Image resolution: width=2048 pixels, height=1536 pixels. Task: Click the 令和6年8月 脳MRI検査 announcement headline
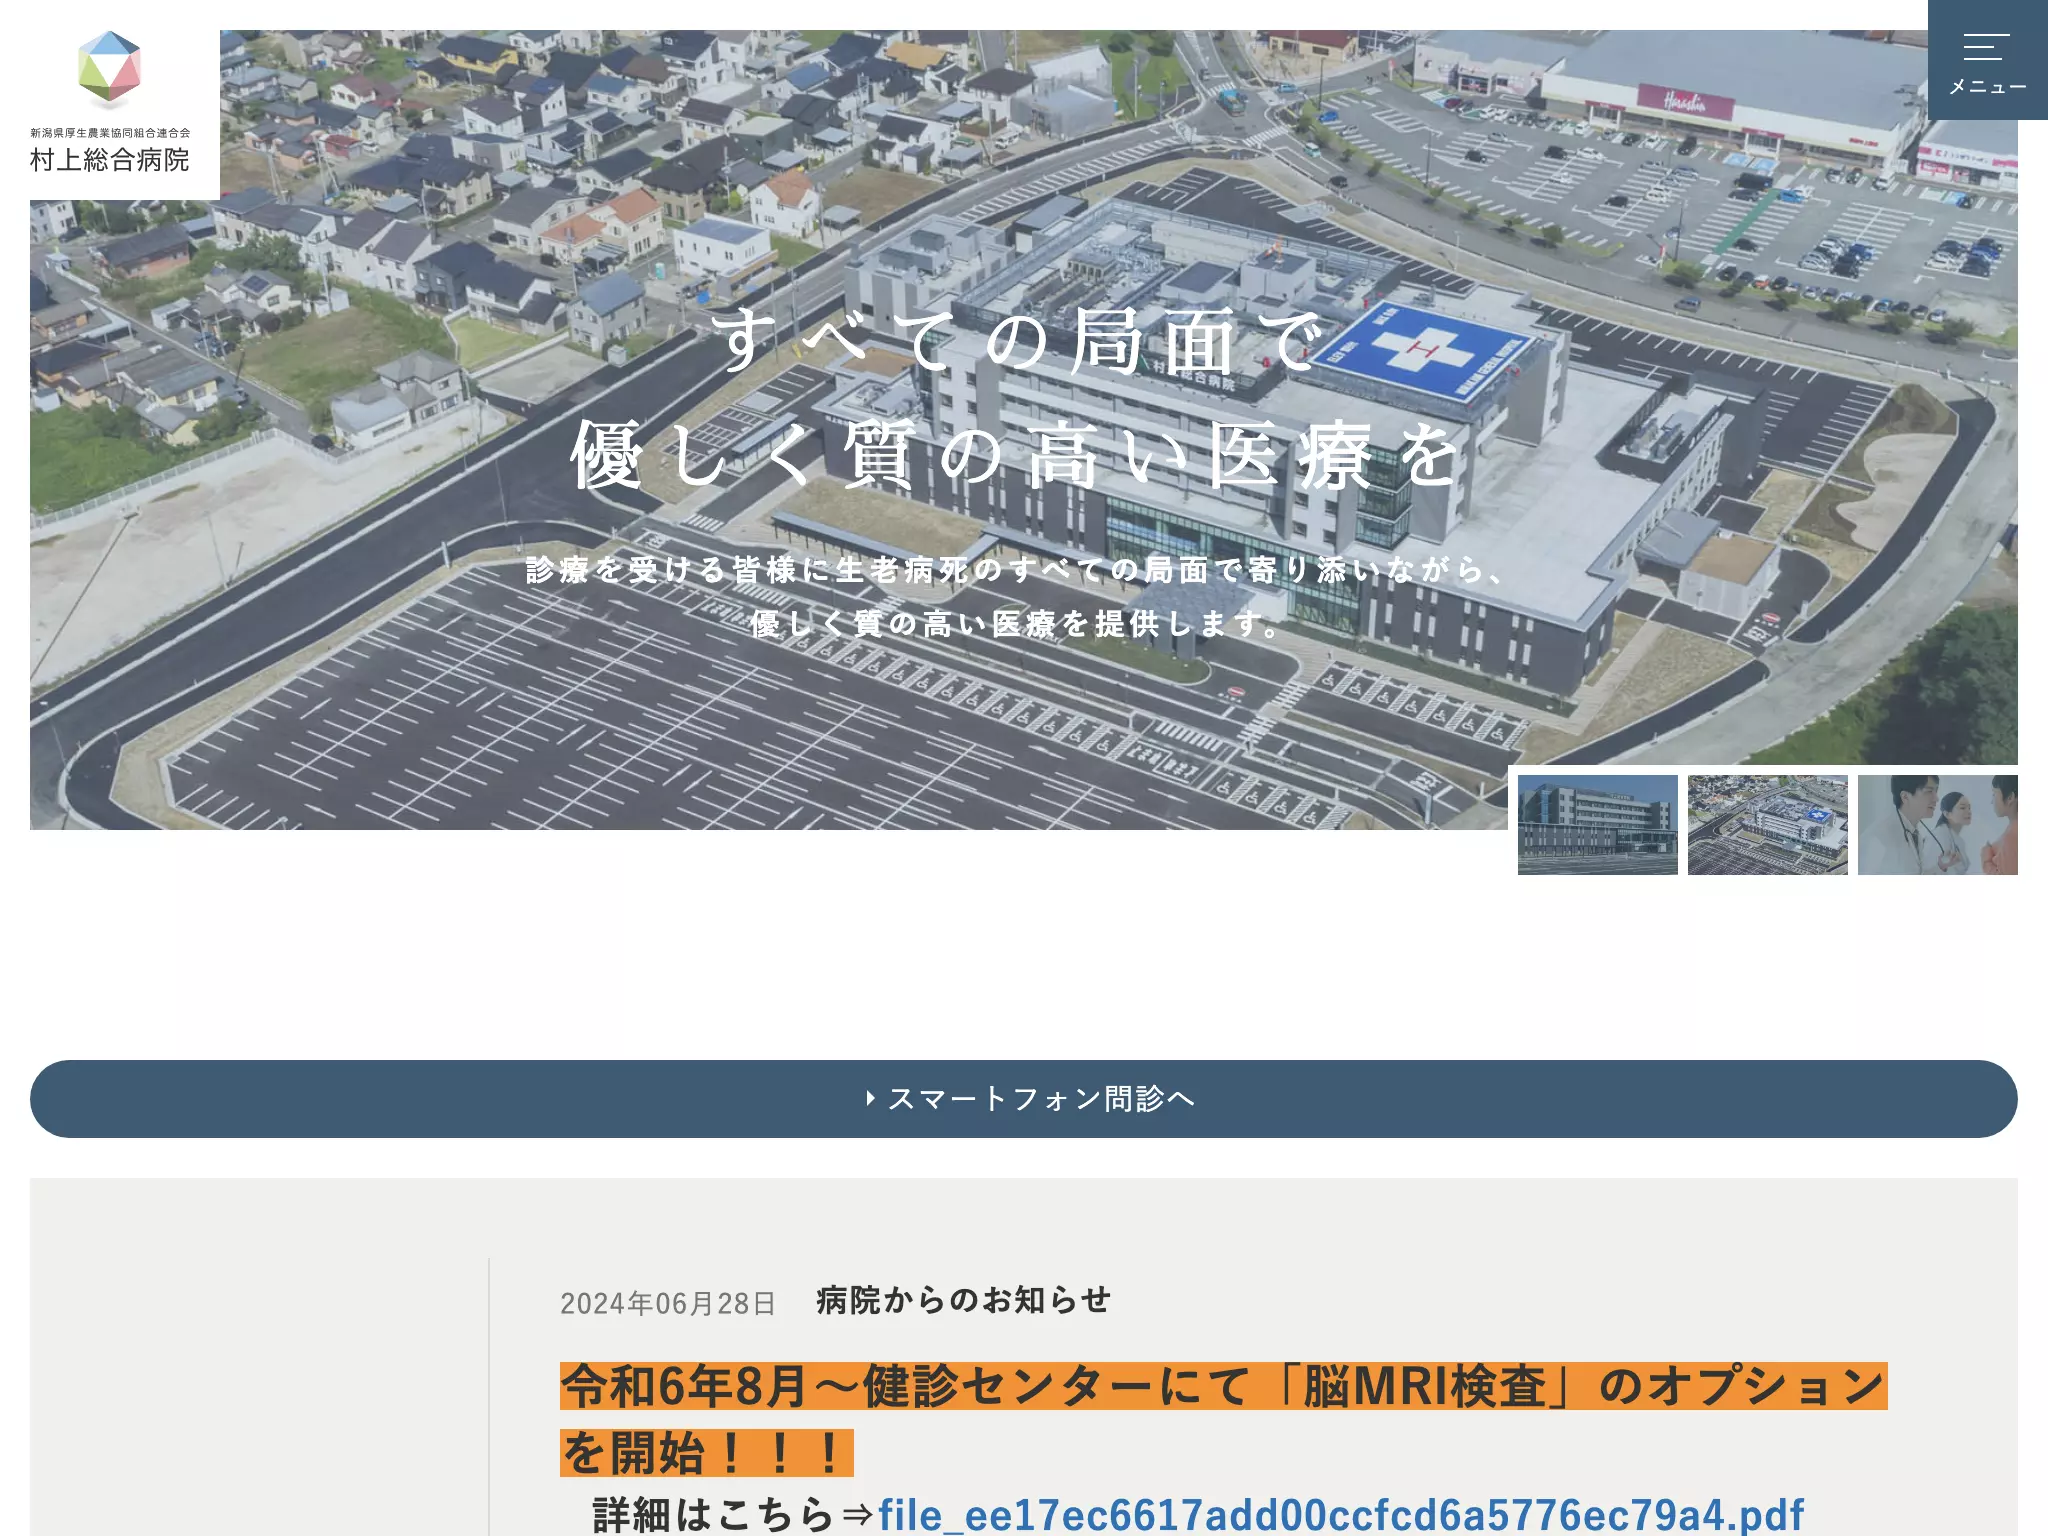click(1223, 1419)
